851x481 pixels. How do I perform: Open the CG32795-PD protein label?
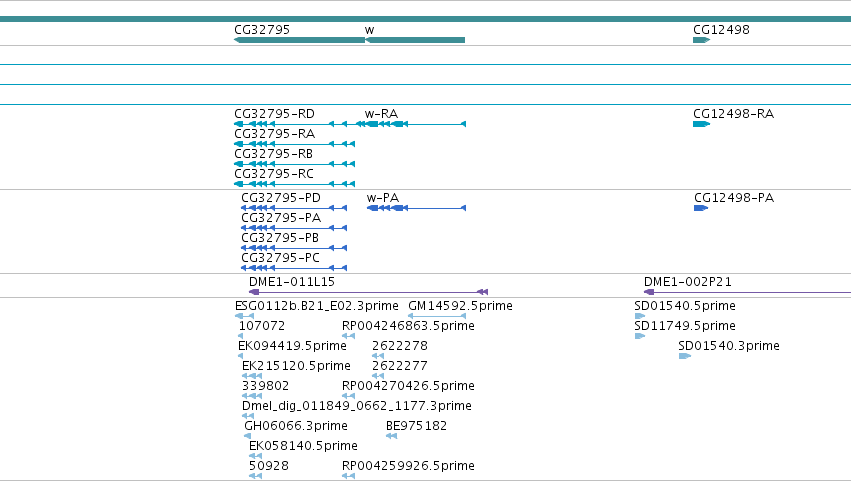(x=281, y=198)
